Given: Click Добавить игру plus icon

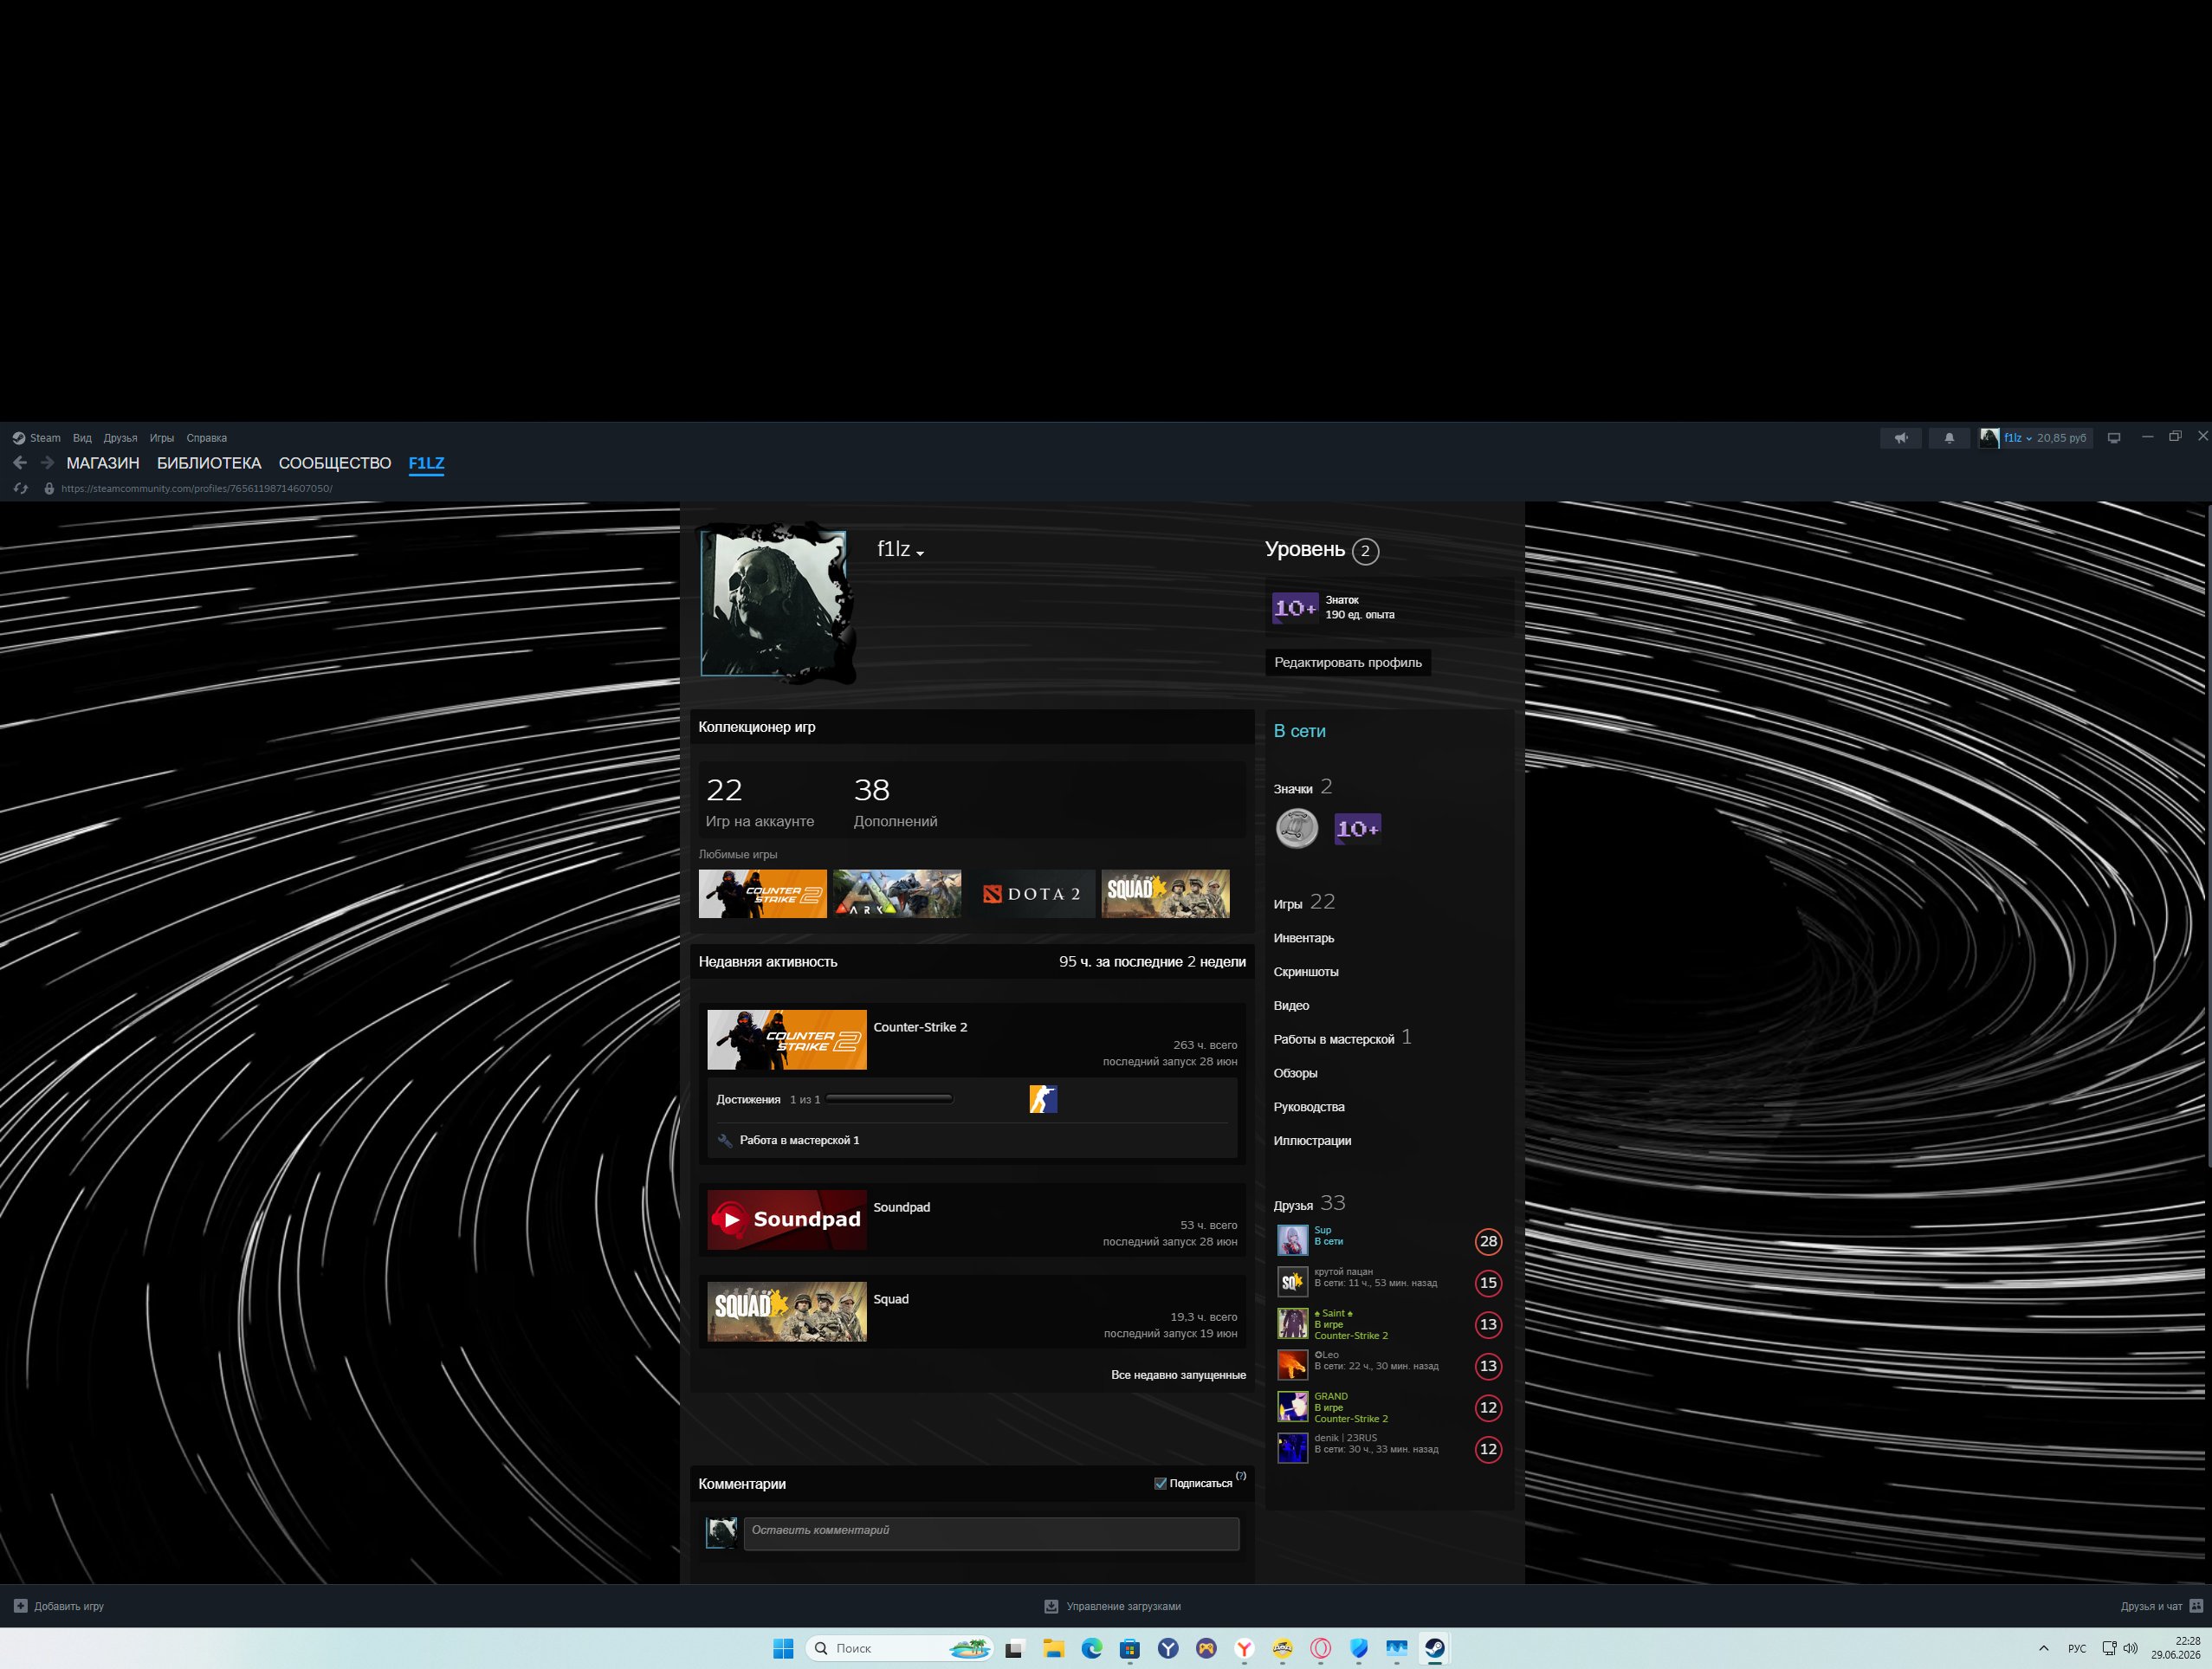Looking at the screenshot, I should pyautogui.click(x=20, y=1606).
